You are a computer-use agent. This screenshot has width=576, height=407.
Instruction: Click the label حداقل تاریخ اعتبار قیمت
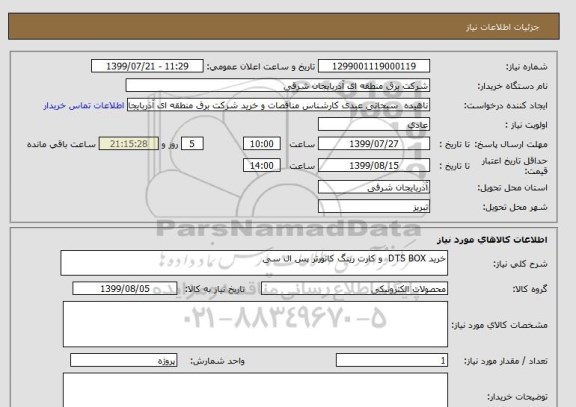tap(514, 166)
